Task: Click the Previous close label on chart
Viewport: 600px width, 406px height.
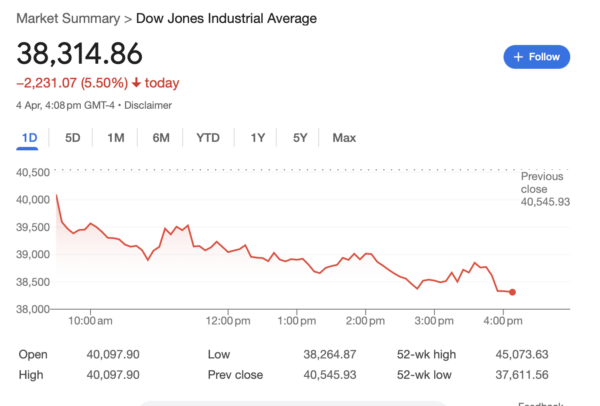Action: [544, 182]
